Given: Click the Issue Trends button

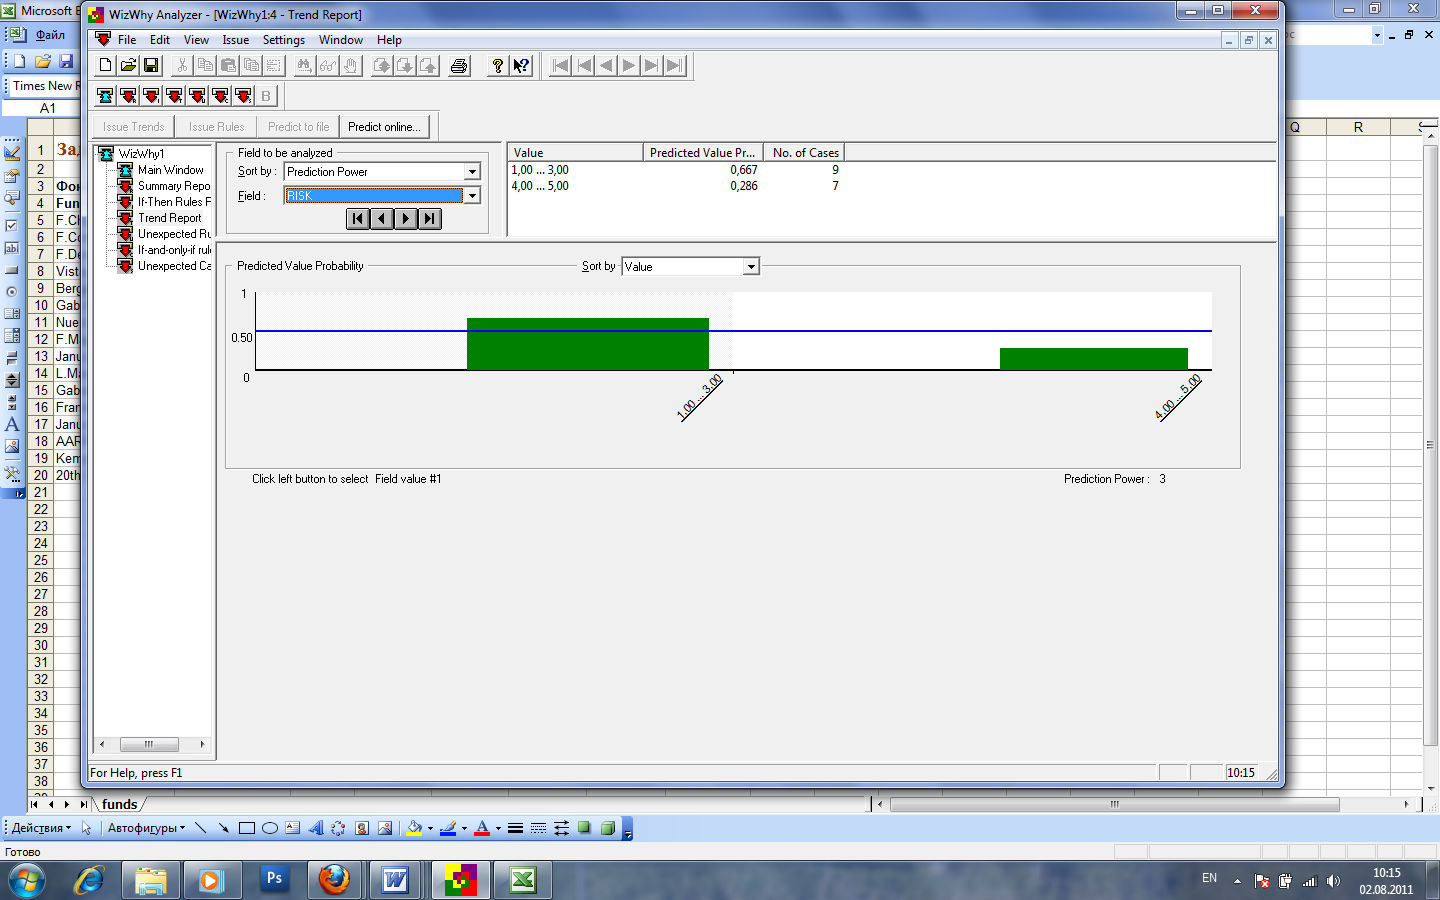Looking at the screenshot, I should tap(133, 127).
